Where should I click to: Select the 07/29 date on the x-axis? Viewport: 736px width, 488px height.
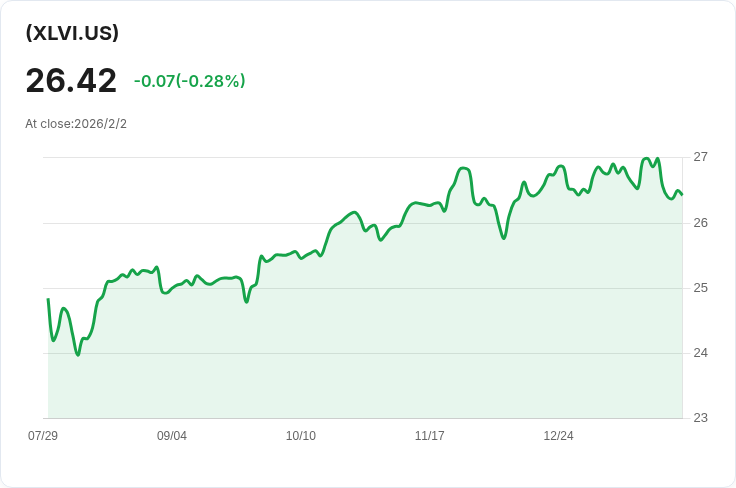(x=43, y=436)
